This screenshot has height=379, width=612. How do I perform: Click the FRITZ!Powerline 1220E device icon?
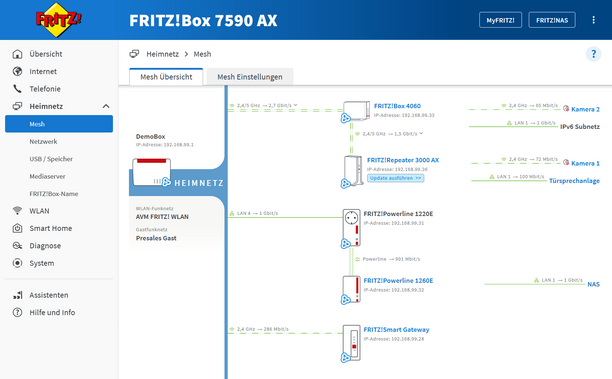coord(351,228)
